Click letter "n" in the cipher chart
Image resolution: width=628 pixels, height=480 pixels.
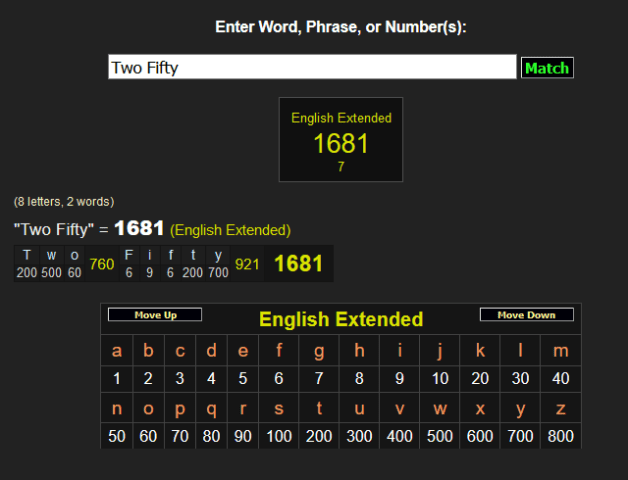tap(117, 408)
